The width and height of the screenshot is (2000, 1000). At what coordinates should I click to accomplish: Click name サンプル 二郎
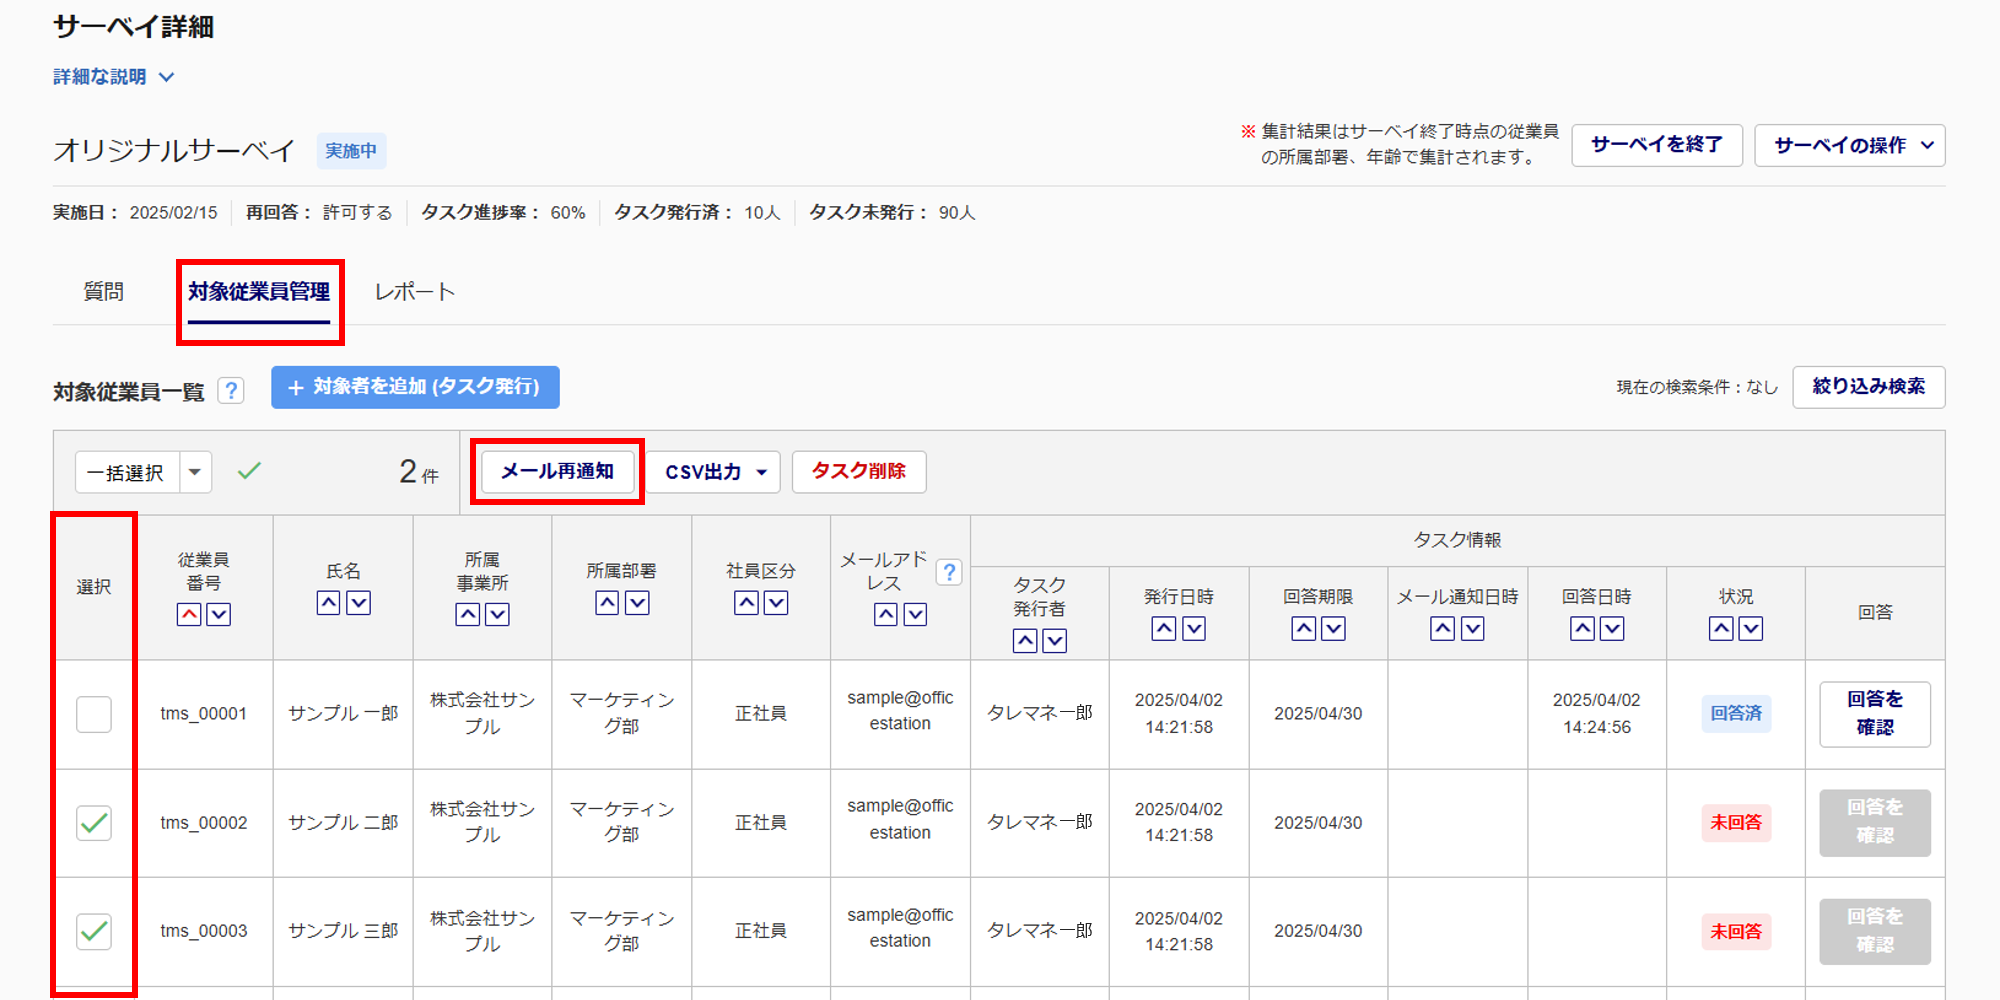[343, 822]
